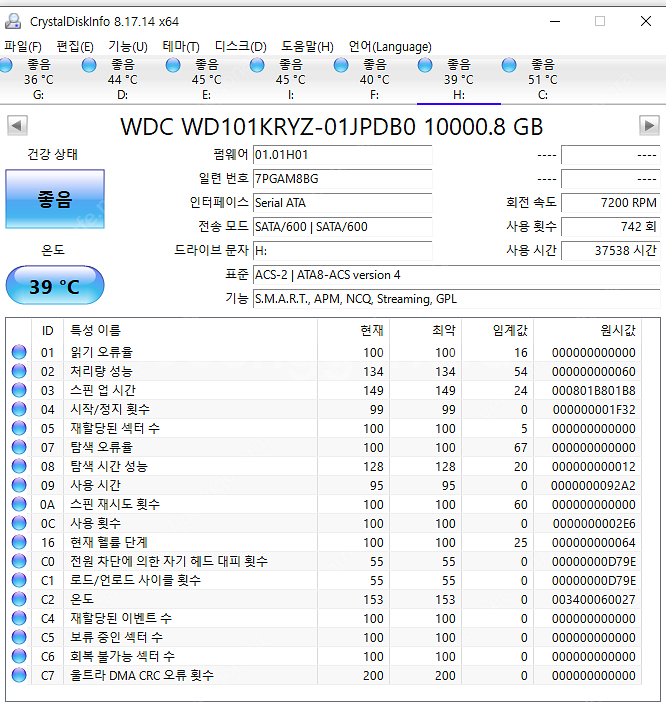Click the 원시값 column header

click(588, 330)
